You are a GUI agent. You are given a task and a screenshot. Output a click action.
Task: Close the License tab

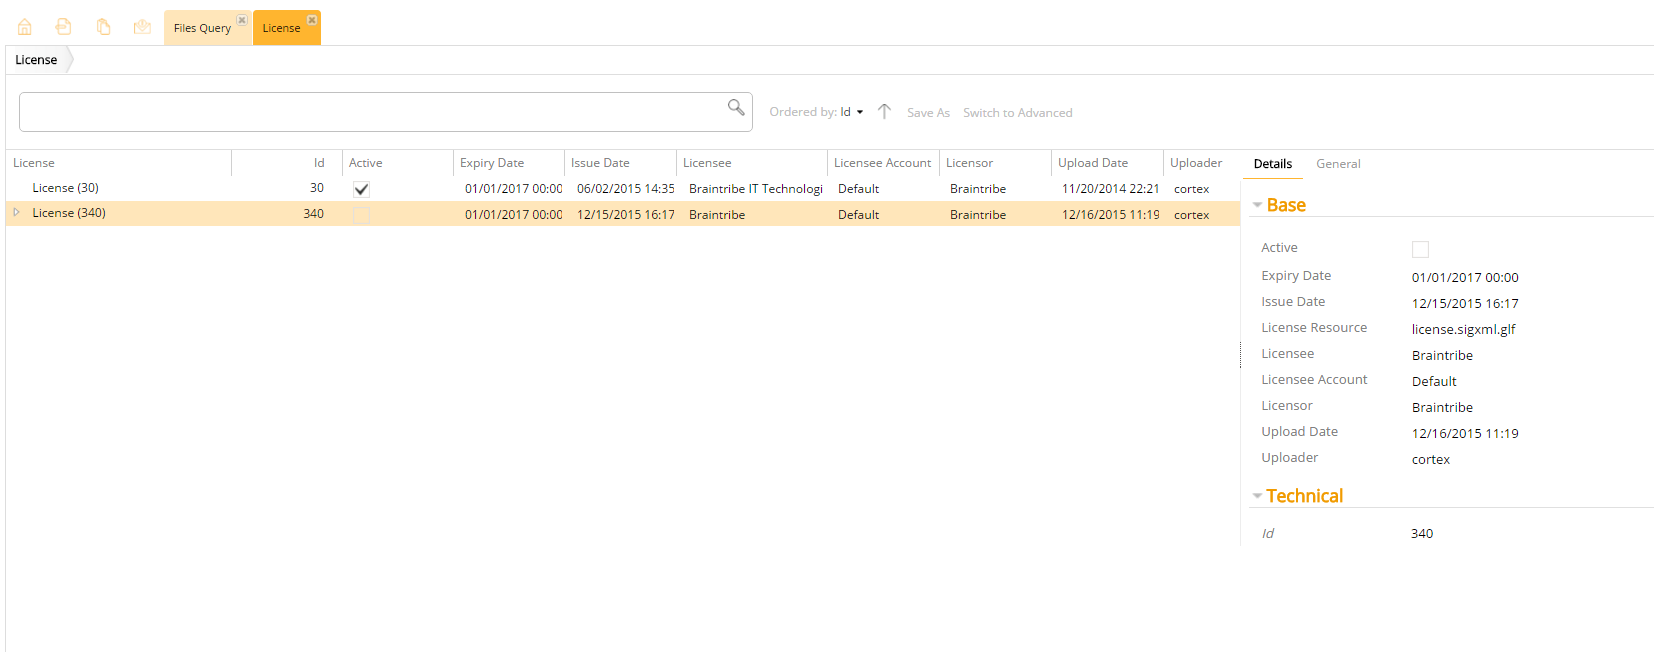pyautogui.click(x=312, y=20)
